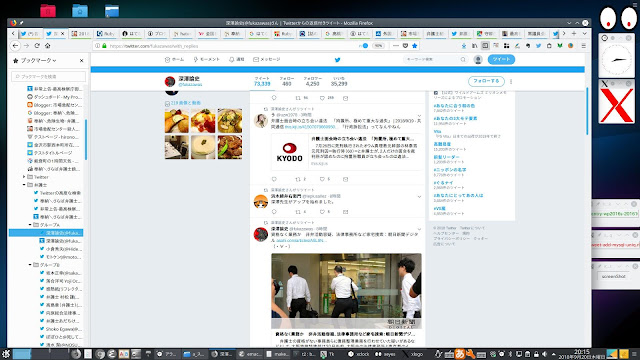The width and height of the screenshot is (640, 360).
Task: Open the pink folder desktop icon
Action: (48, 10)
